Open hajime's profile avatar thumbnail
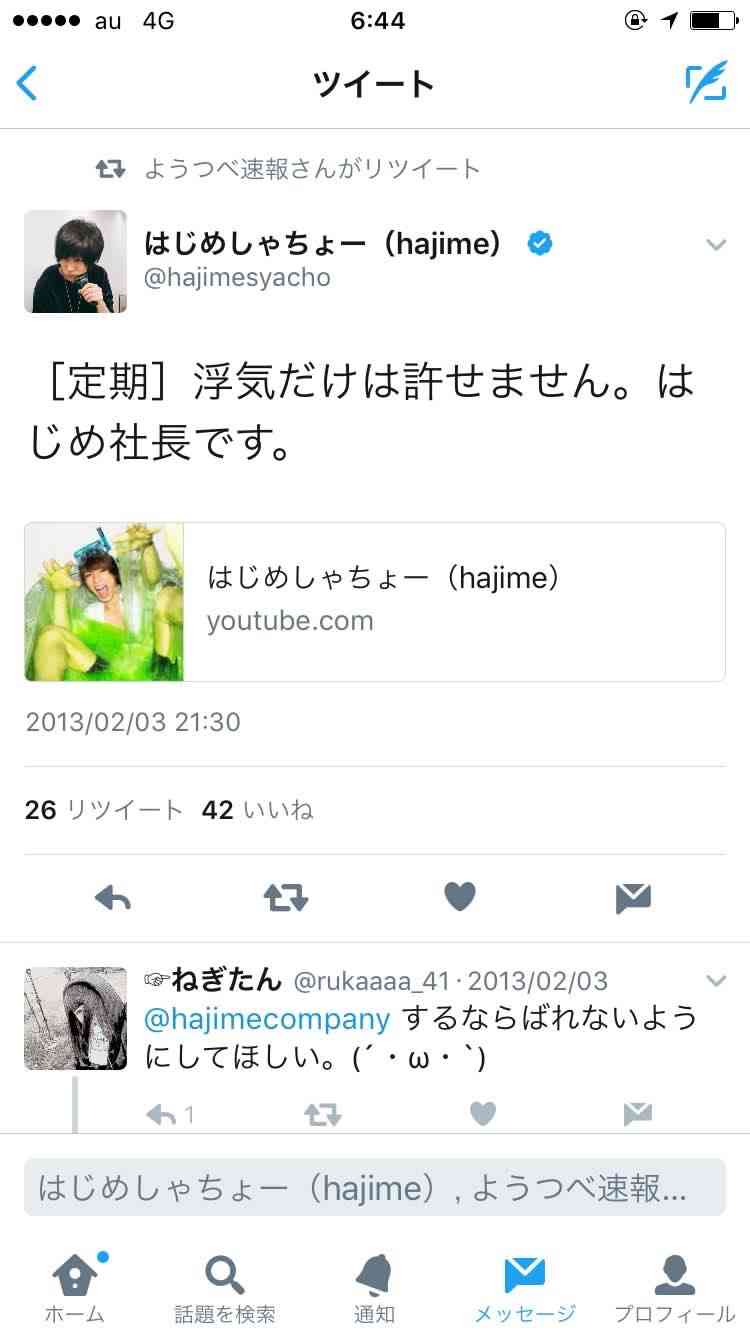 [x=76, y=261]
